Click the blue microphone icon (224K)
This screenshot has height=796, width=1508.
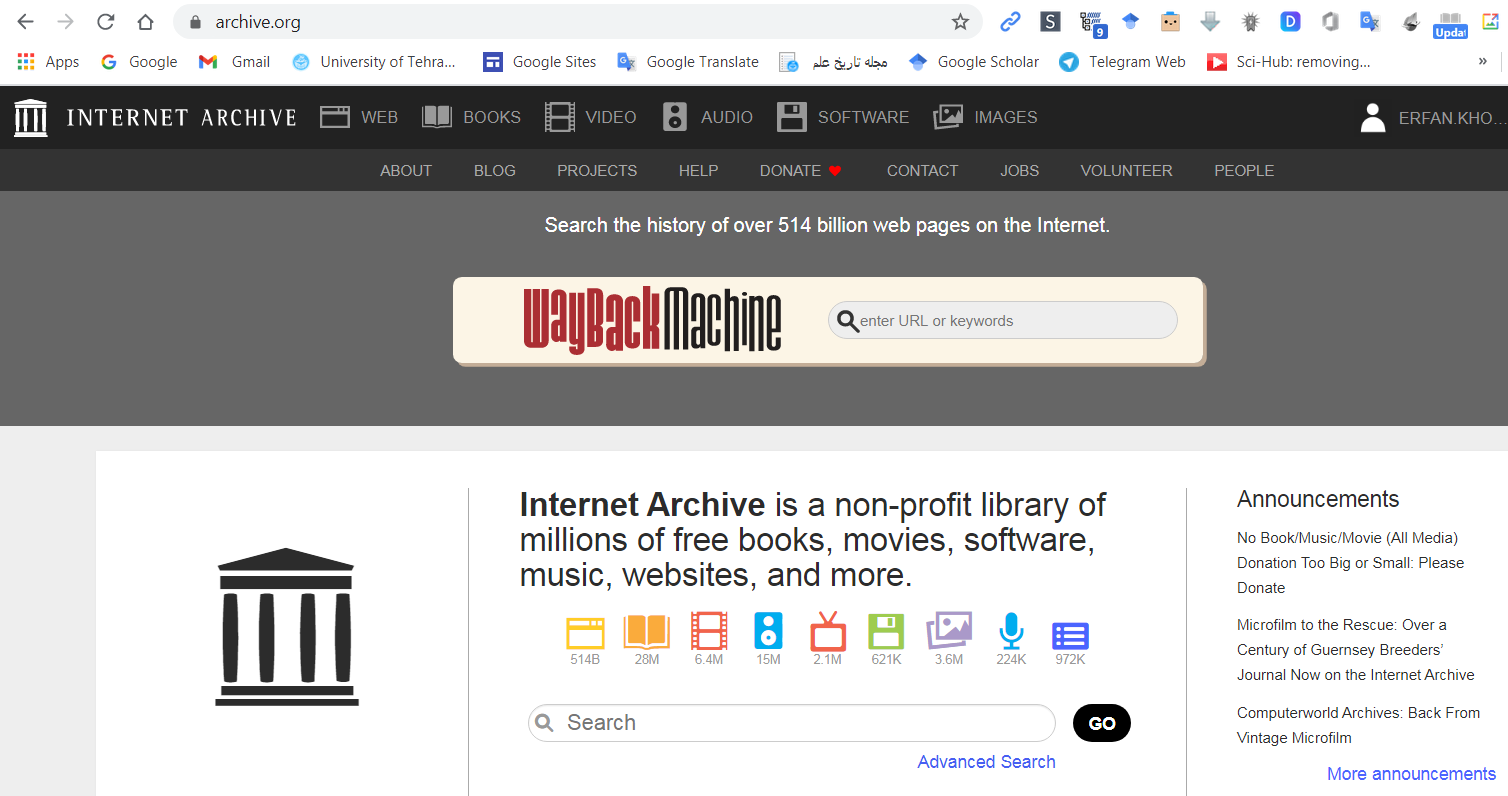(1011, 632)
